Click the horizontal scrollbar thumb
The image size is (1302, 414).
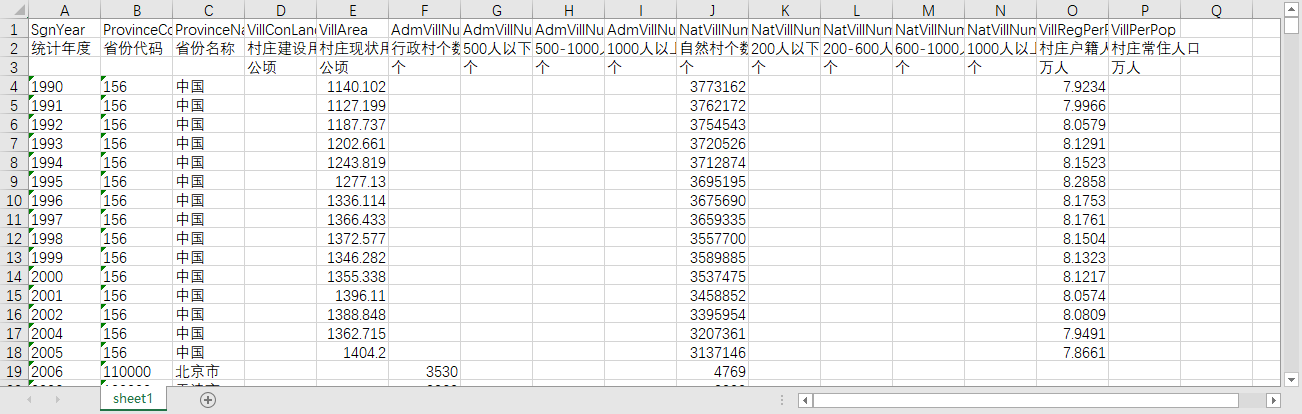click(1025, 400)
